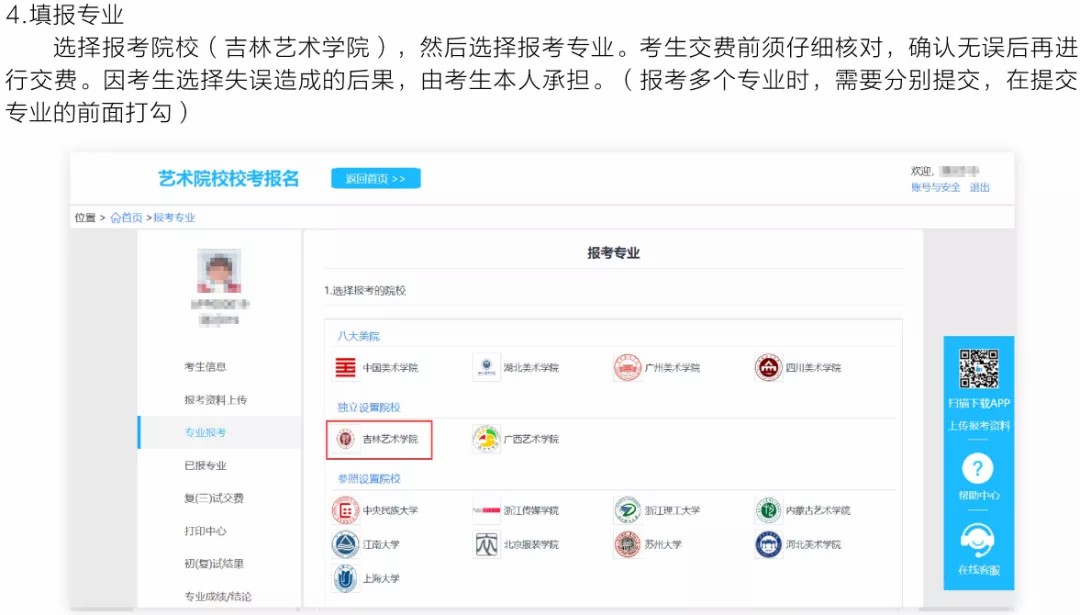Click the 广西艺术学院 logo icon
The image size is (1080, 615).
click(x=486, y=439)
